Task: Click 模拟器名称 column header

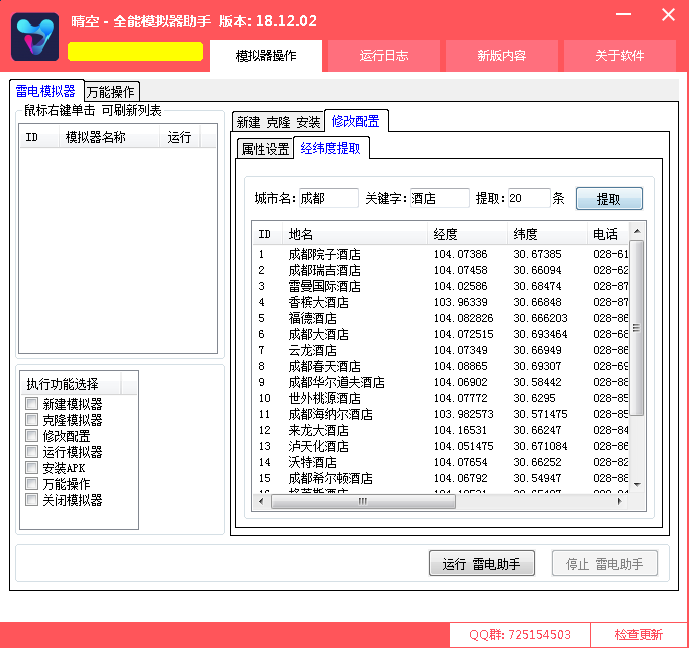Action: point(109,137)
